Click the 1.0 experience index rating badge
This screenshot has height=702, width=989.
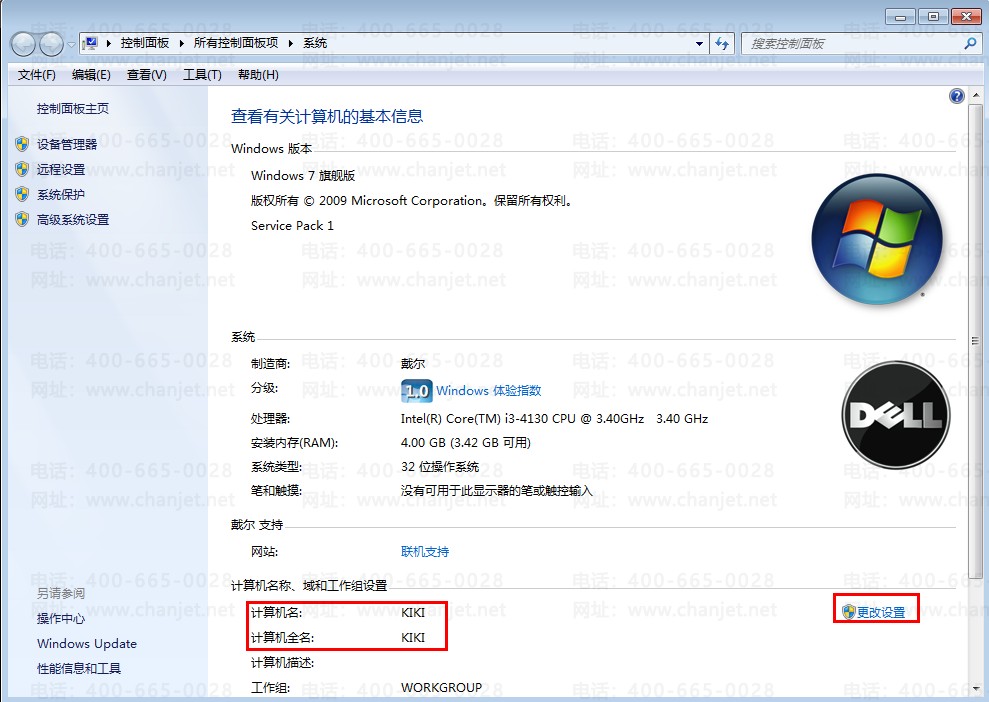tap(416, 391)
